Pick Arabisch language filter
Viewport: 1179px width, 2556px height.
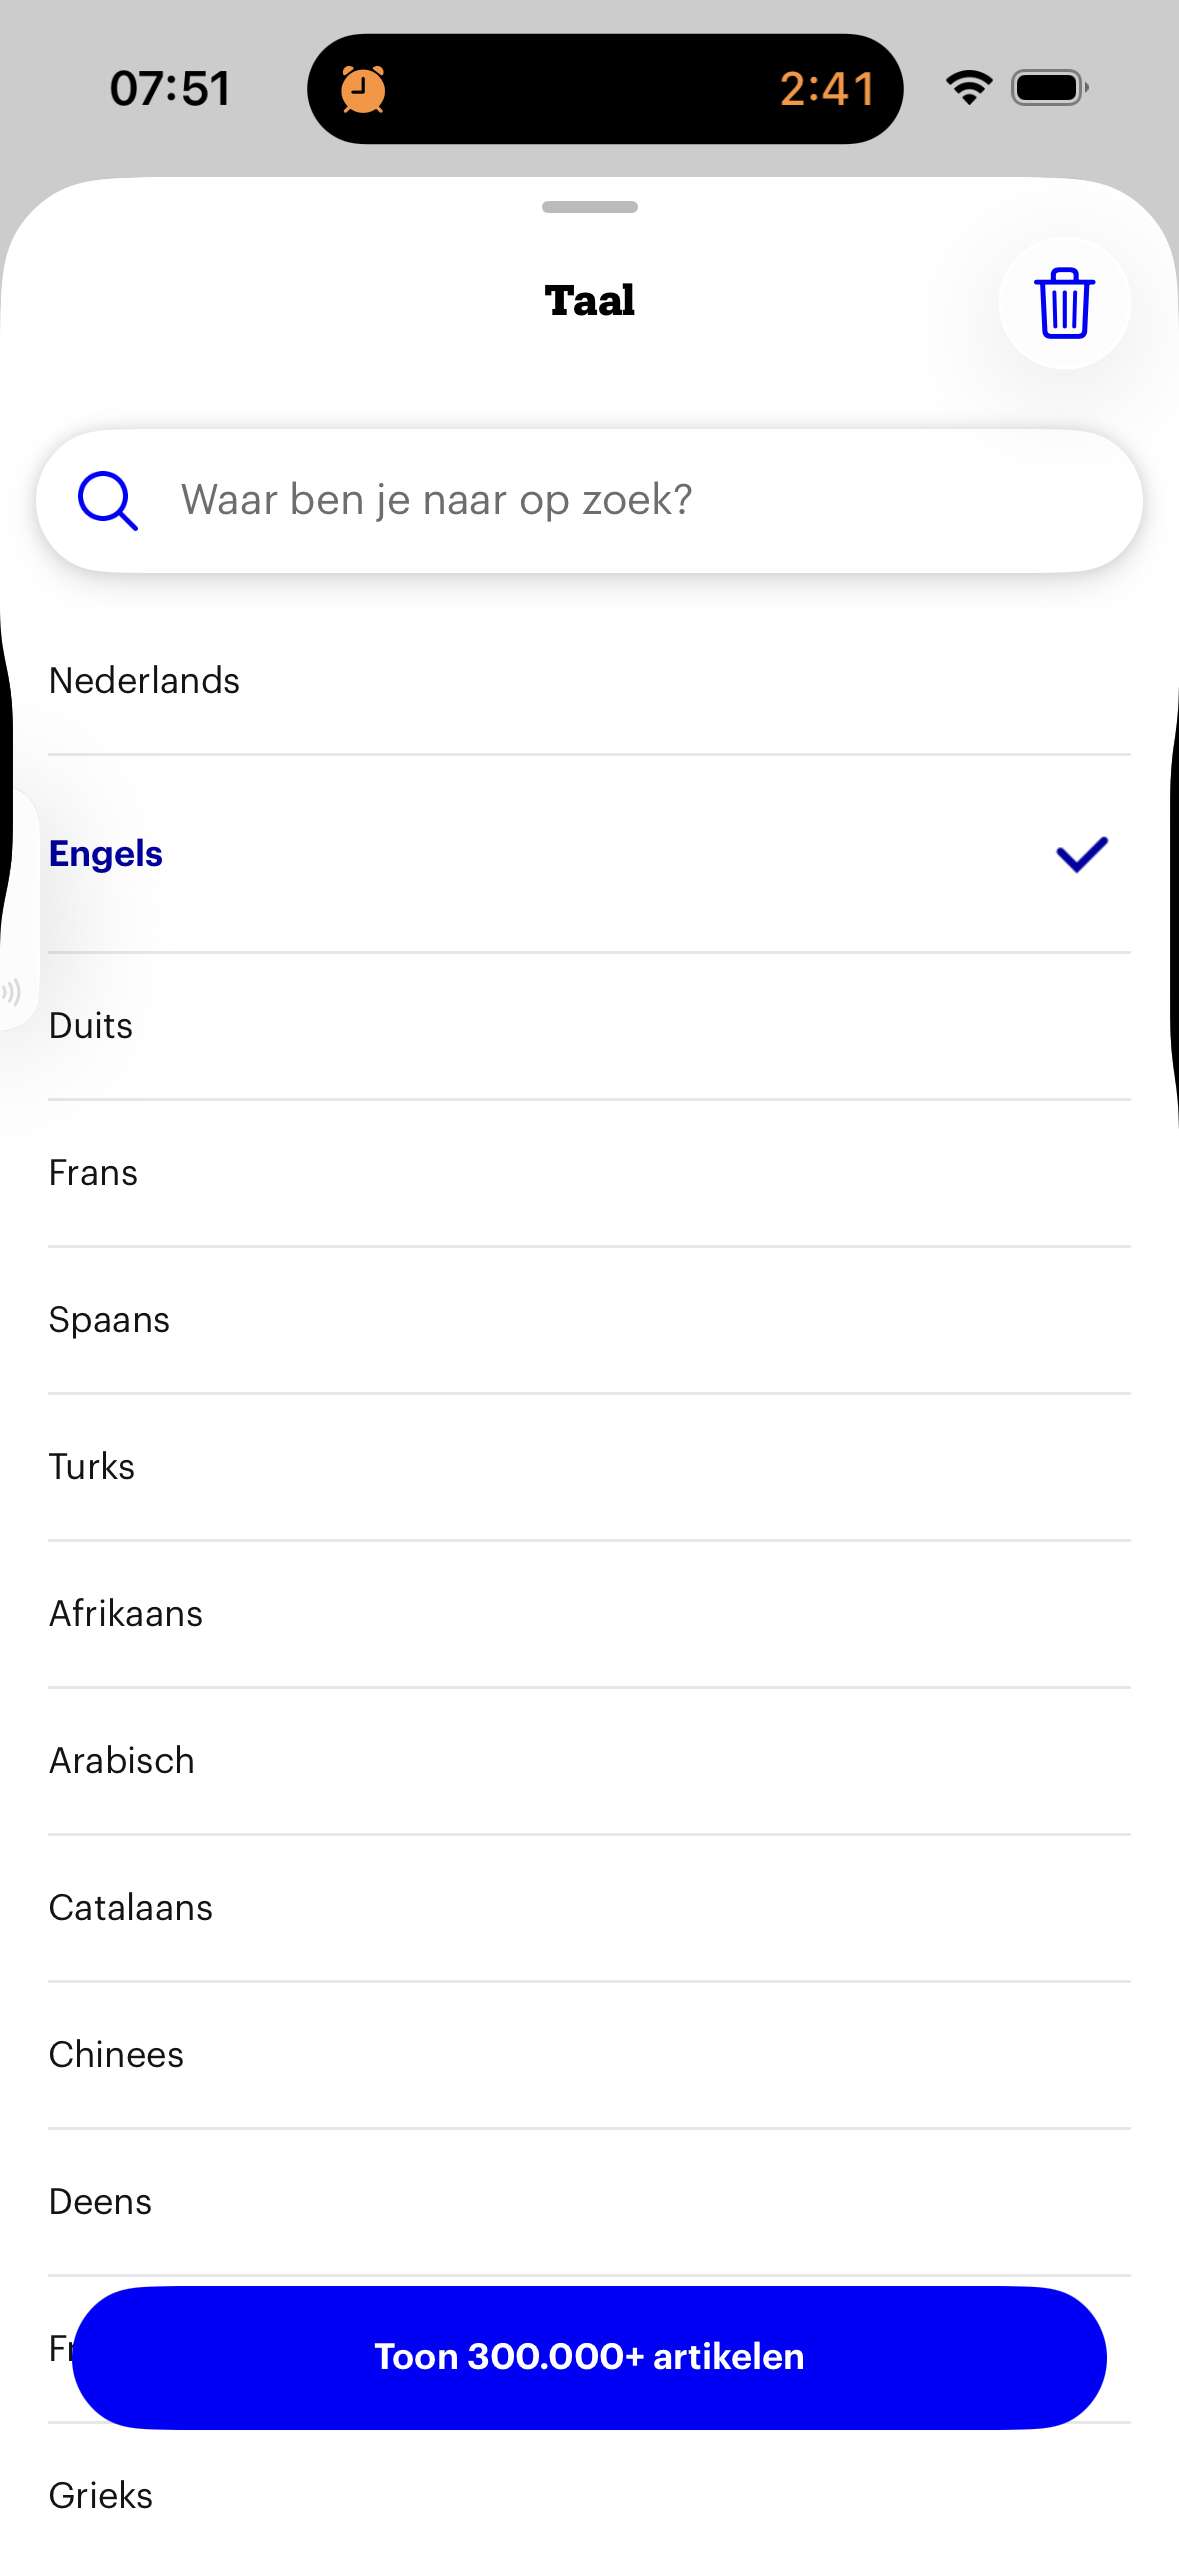click(122, 1761)
